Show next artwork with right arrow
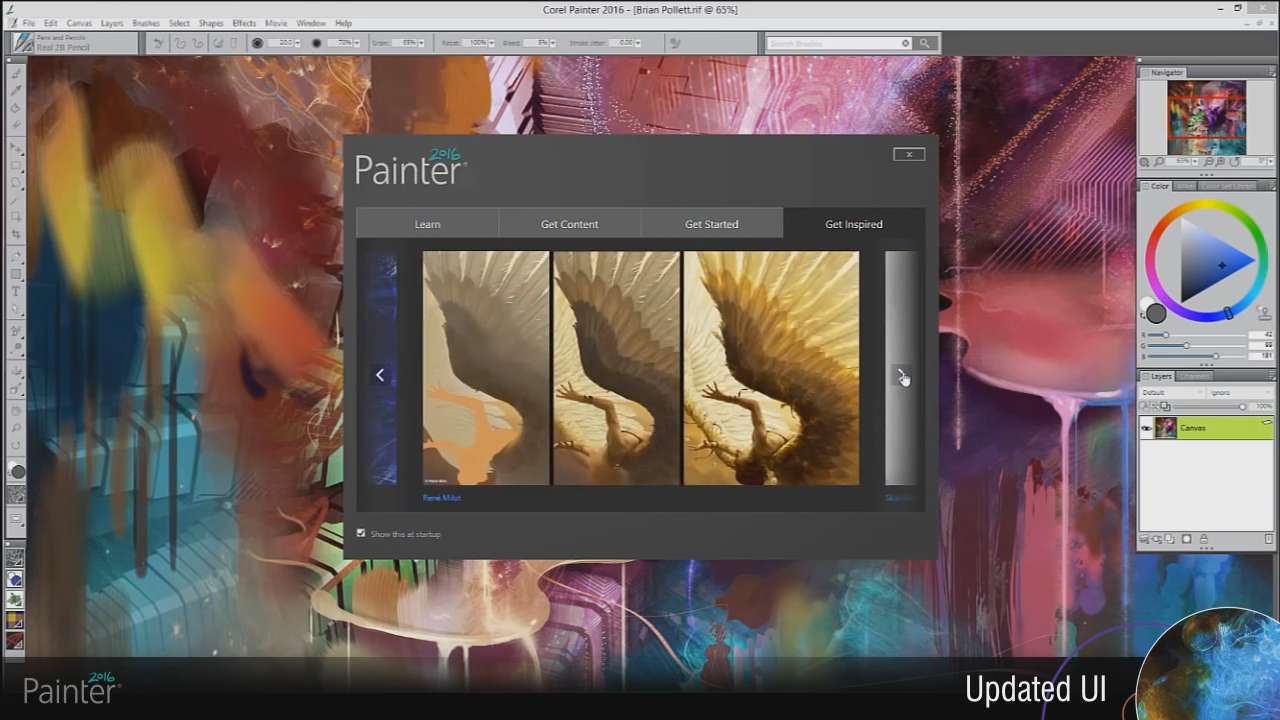The height and width of the screenshot is (720, 1280). pyautogui.click(x=901, y=375)
